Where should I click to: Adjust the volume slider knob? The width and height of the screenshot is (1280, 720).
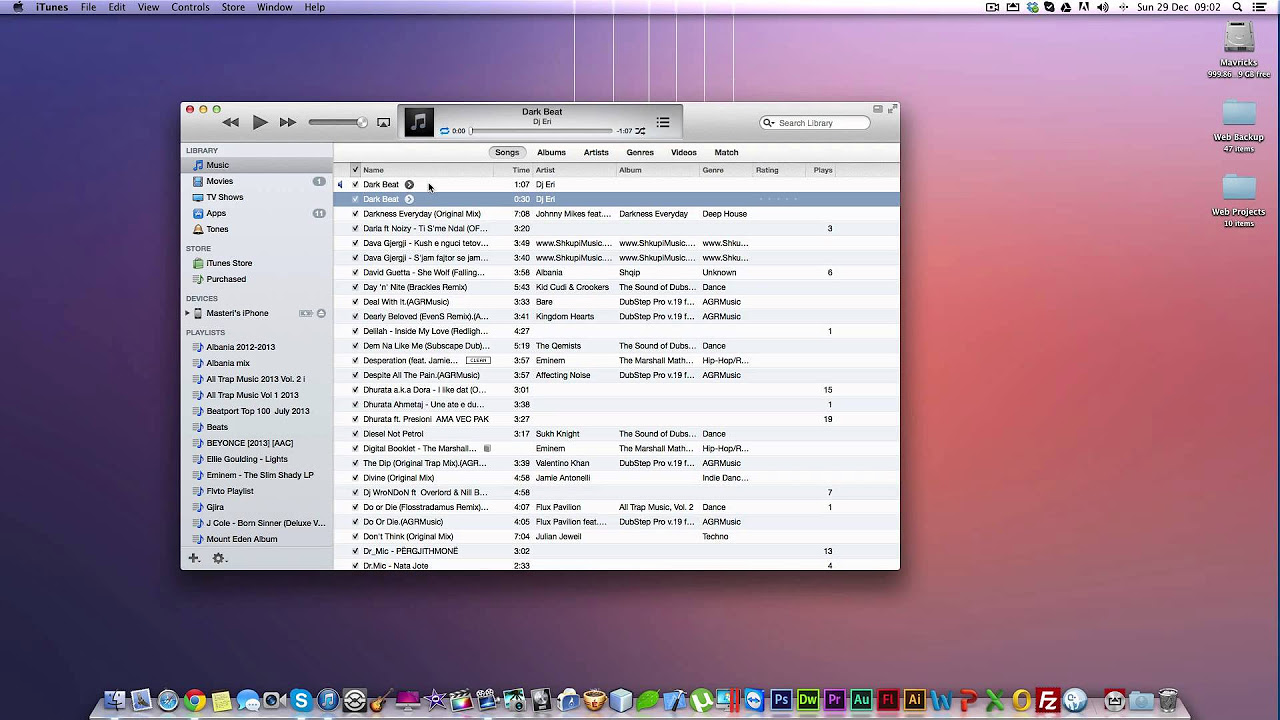pos(362,122)
